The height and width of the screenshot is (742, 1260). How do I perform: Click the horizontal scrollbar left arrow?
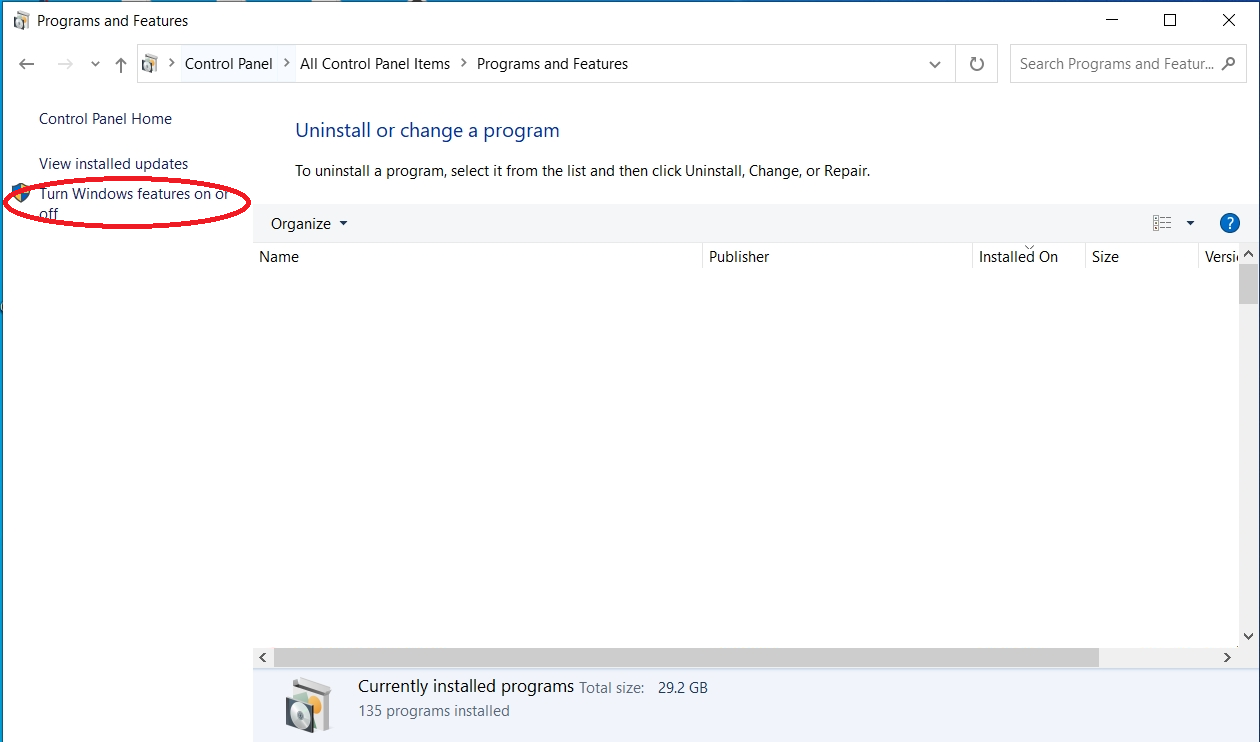tap(263, 658)
